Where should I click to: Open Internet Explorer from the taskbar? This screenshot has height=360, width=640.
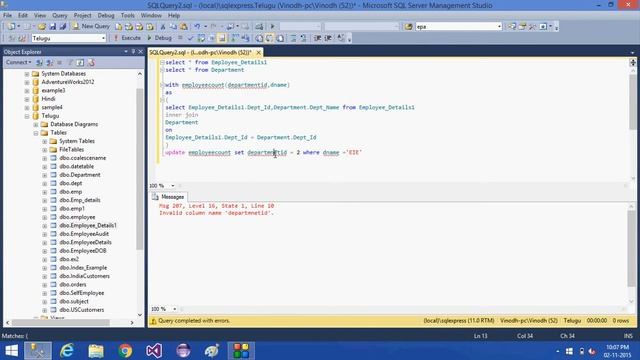pos(67,351)
